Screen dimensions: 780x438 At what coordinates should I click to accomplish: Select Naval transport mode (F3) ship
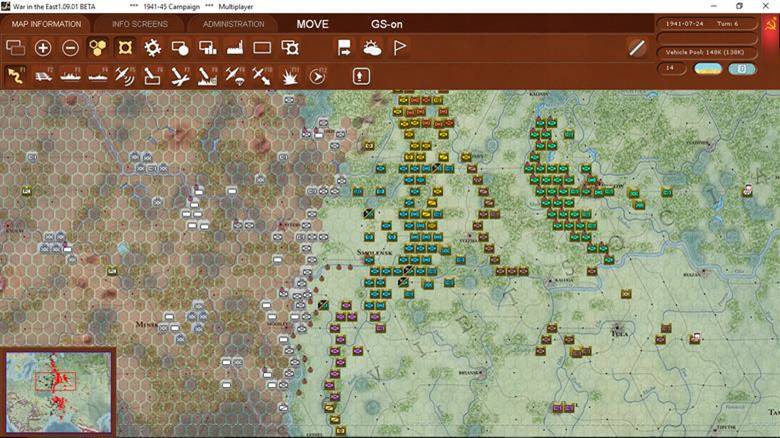click(70, 76)
